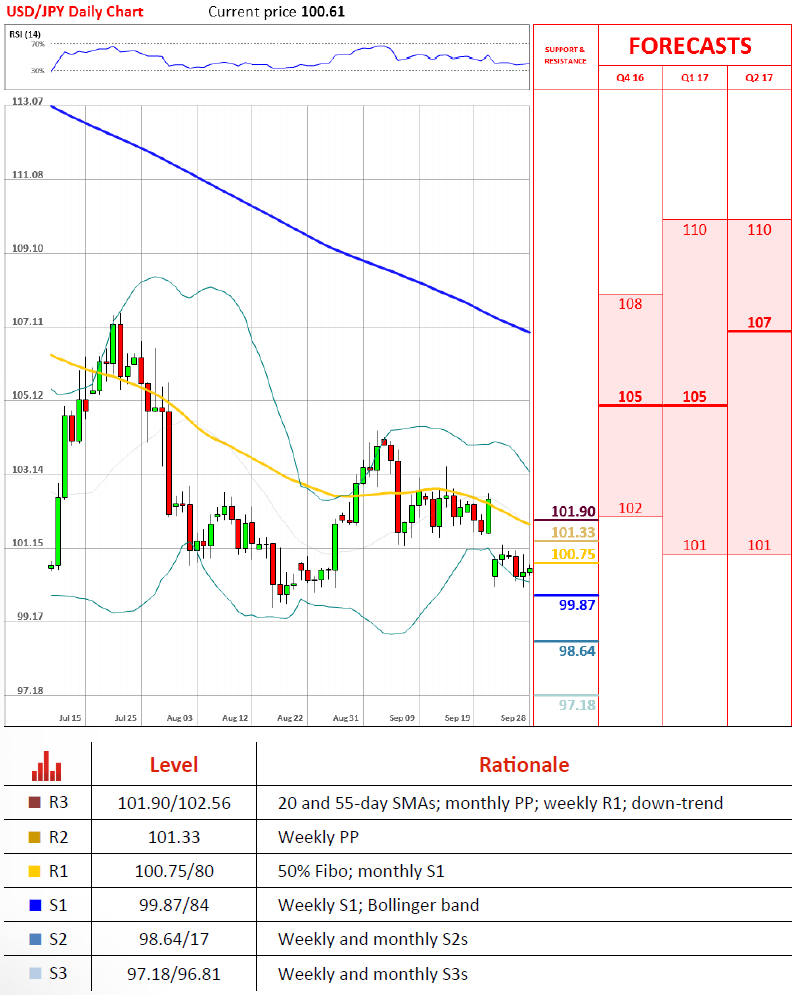Select the Q2 17 column header
Image resolution: width=800 pixels, height=995 pixels.
pos(759,77)
